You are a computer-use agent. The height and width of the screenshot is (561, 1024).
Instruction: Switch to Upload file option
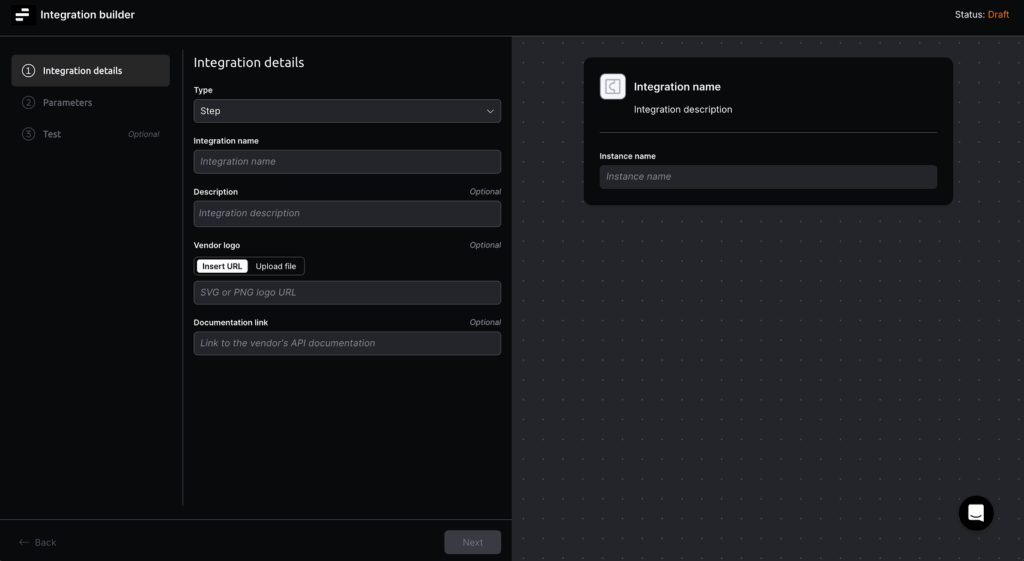[276, 266]
